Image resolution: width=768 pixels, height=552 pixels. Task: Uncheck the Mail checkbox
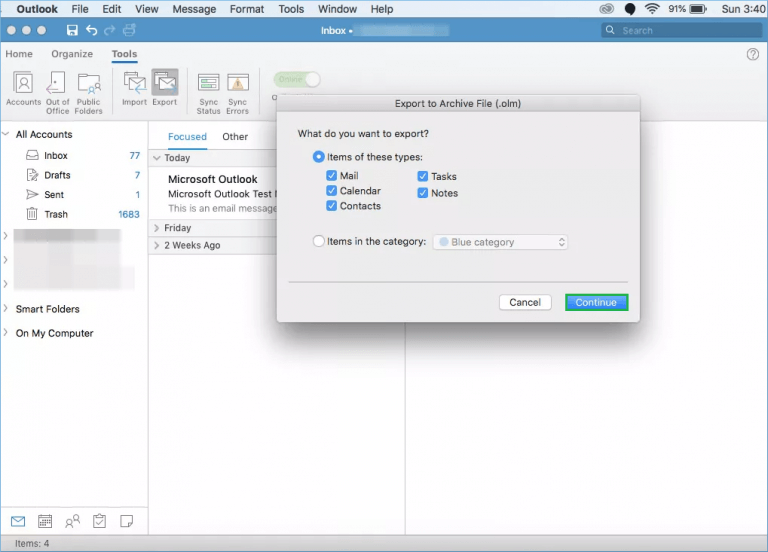coord(332,176)
